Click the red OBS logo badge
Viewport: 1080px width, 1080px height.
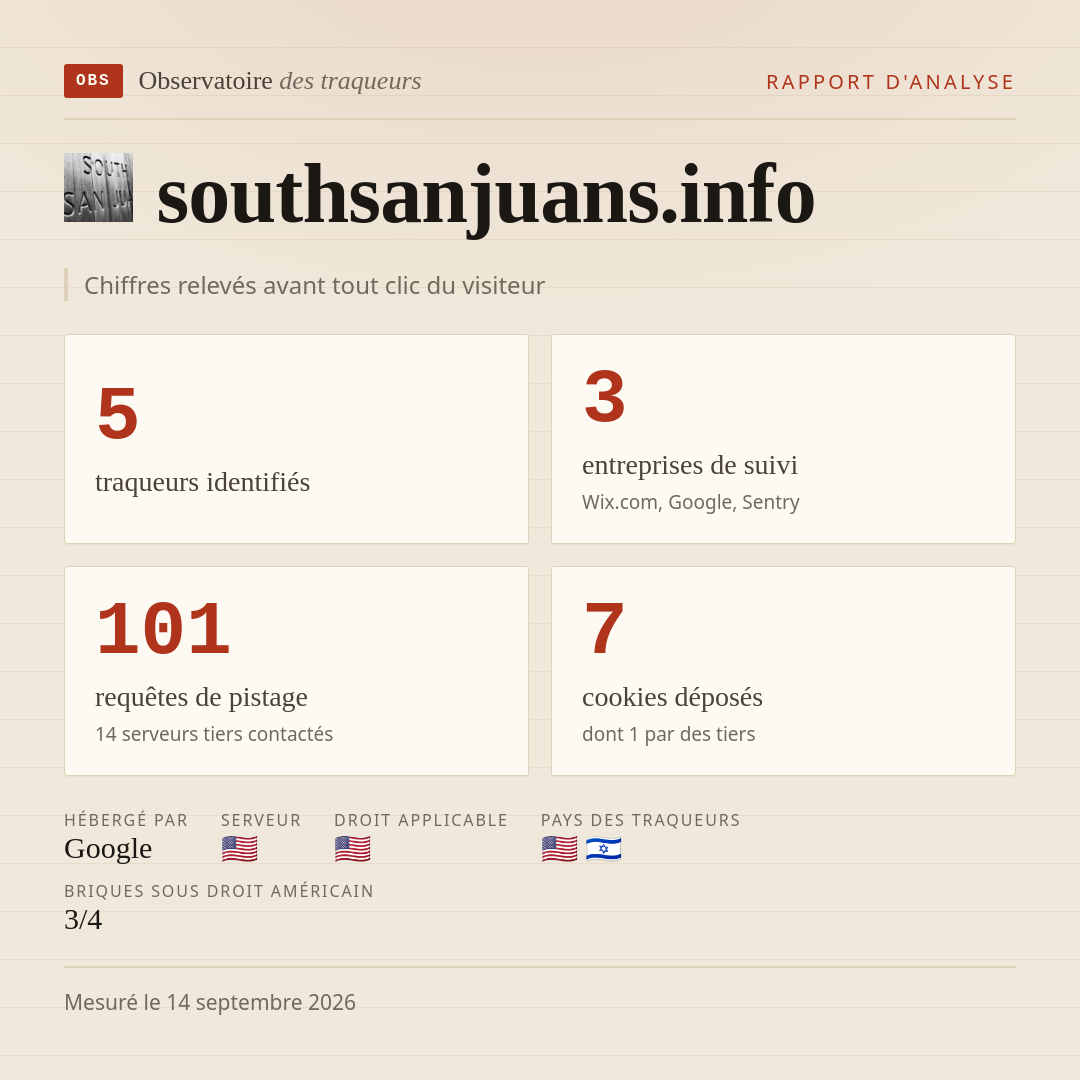(x=94, y=81)
